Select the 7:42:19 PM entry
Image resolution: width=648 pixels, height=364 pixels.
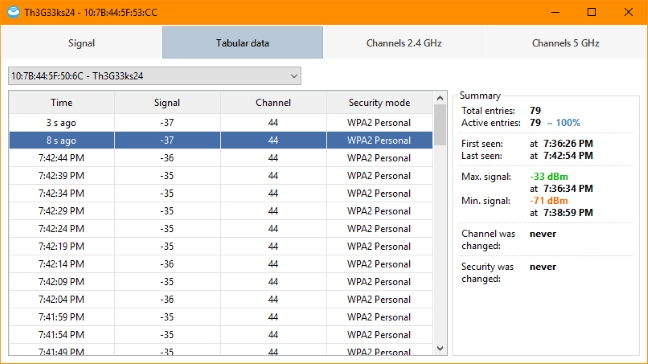(x=221, y=247)
